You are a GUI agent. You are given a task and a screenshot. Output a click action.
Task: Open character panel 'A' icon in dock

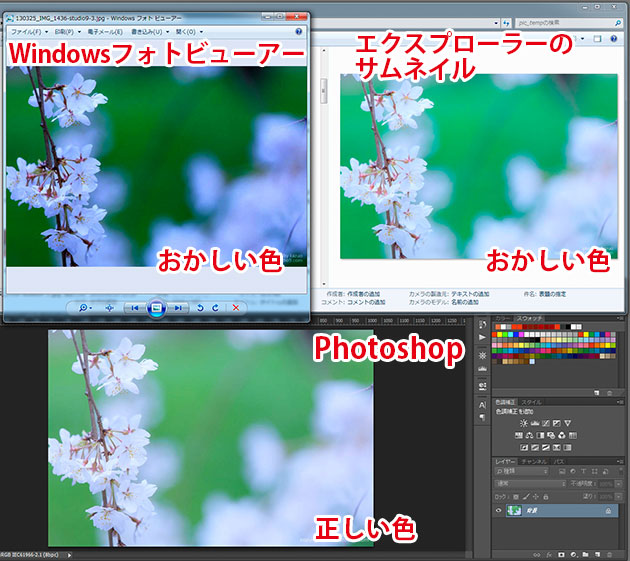(483, 405)
